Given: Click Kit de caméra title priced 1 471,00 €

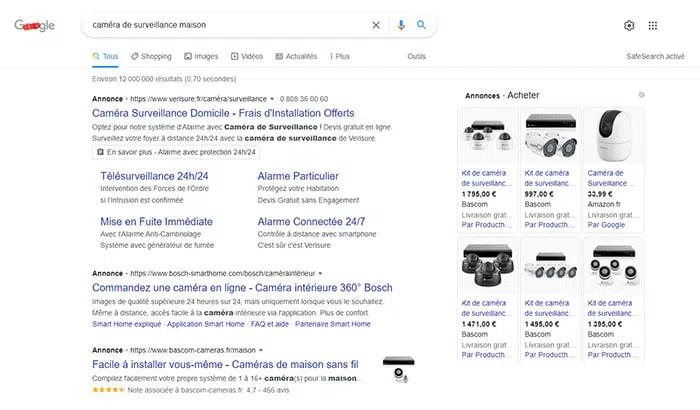Looking at the screenshot, I should click(487, 308).
